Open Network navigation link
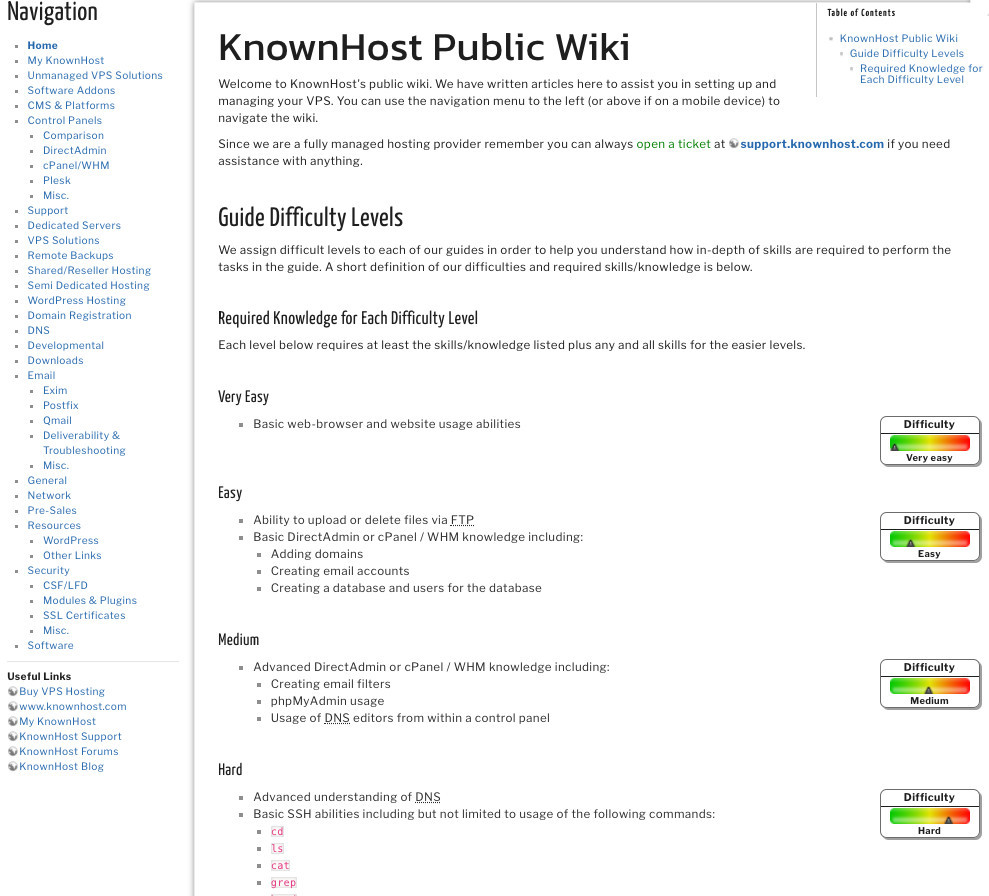Viewport: 989px width, 896px height. tap(49, 496)
